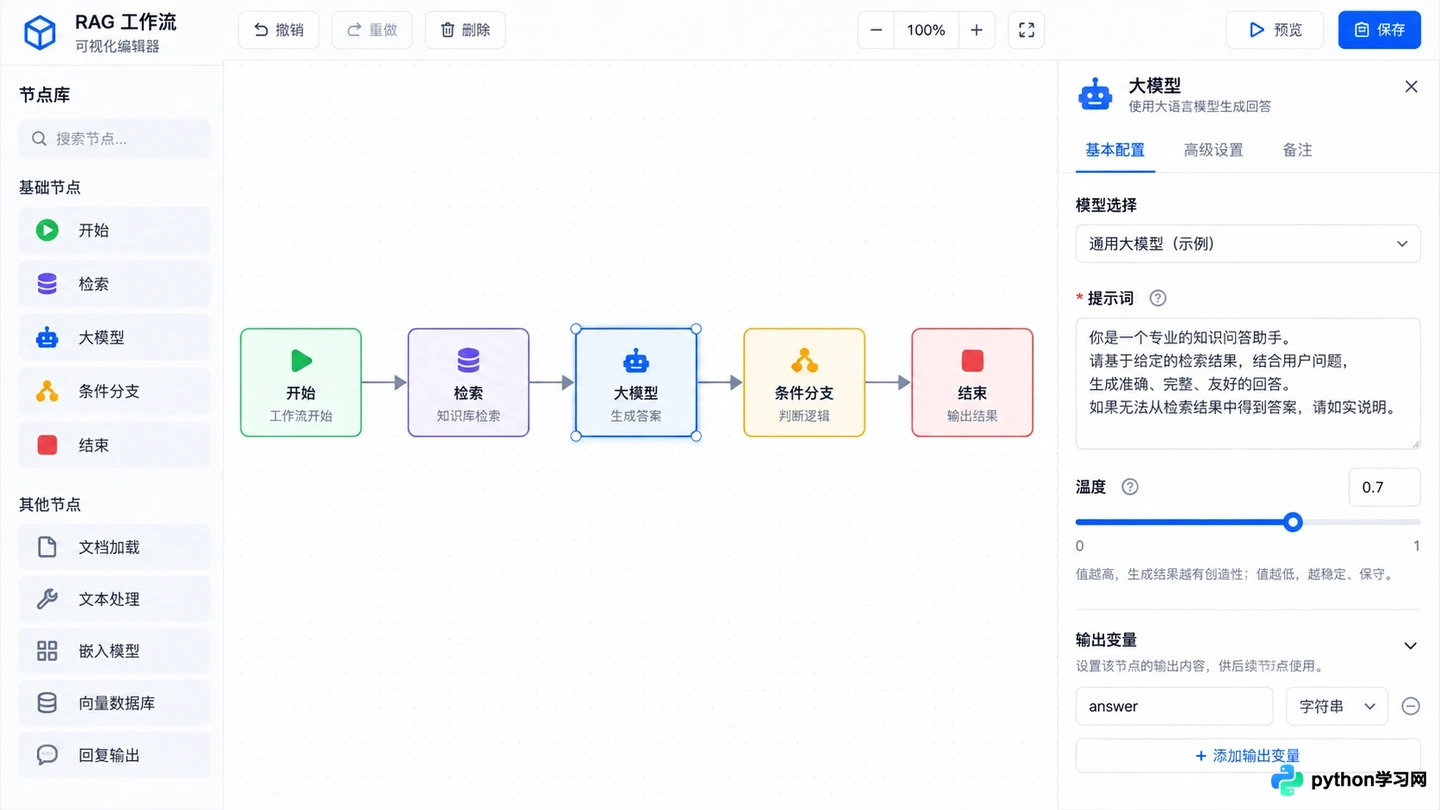Click the 可视化编辑器 subtitle text
The image size is (1440, 810).
(117, 46)
